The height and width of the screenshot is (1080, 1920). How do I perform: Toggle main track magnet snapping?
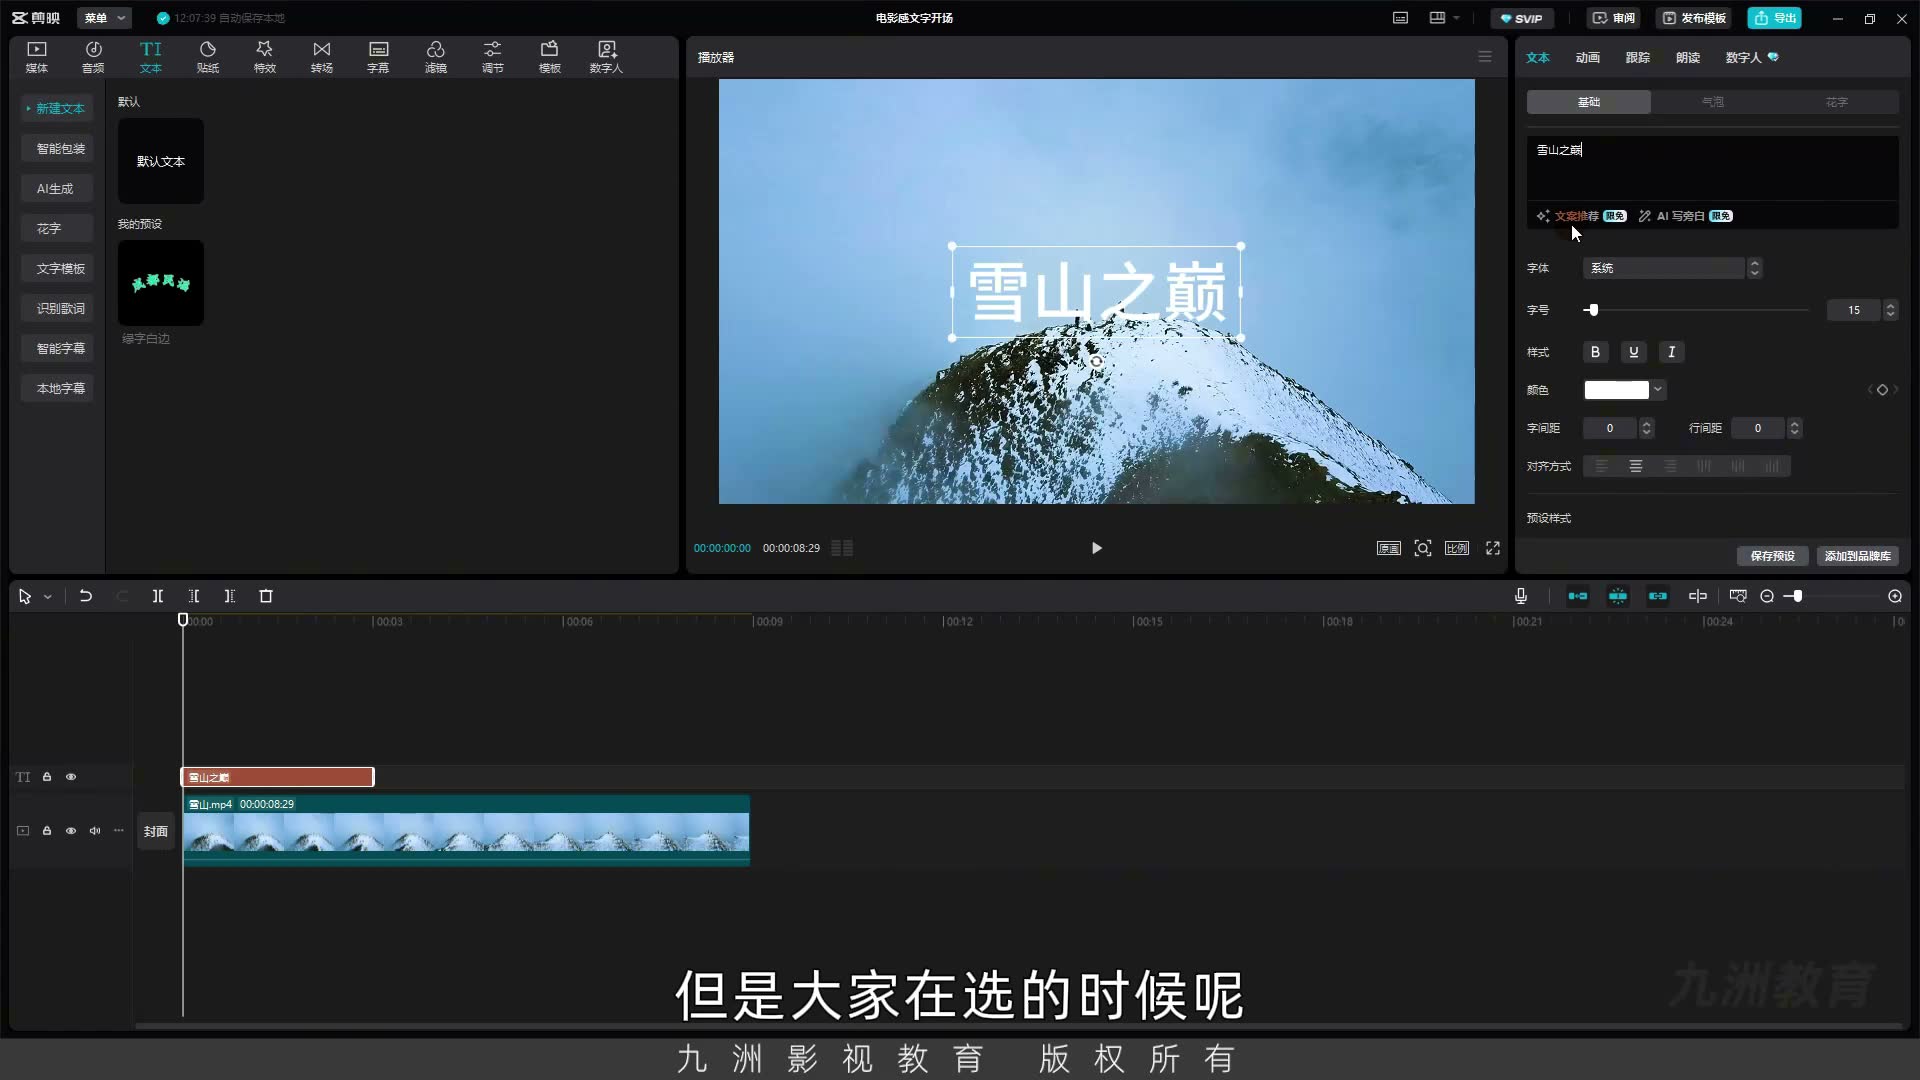pyautogui.click(x=1578, y=596)
